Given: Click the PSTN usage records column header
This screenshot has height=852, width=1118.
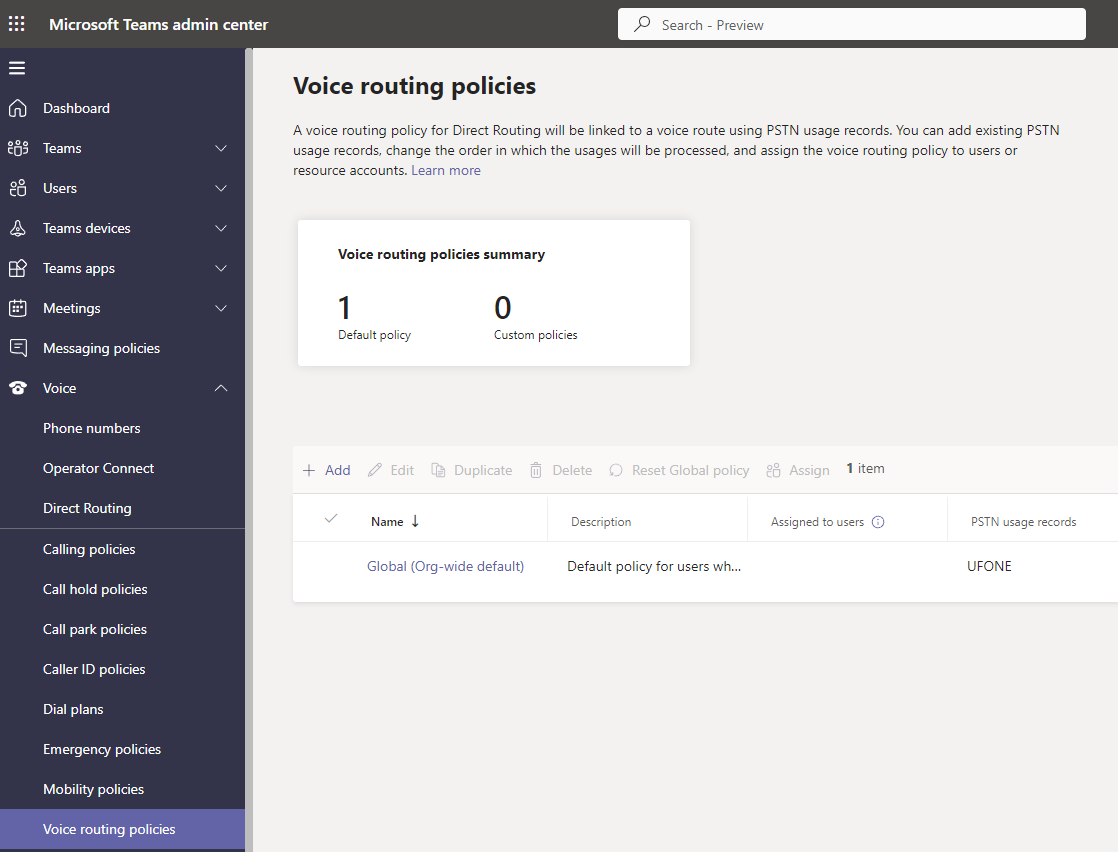Looking at the screenshot, I should 1023,522.
